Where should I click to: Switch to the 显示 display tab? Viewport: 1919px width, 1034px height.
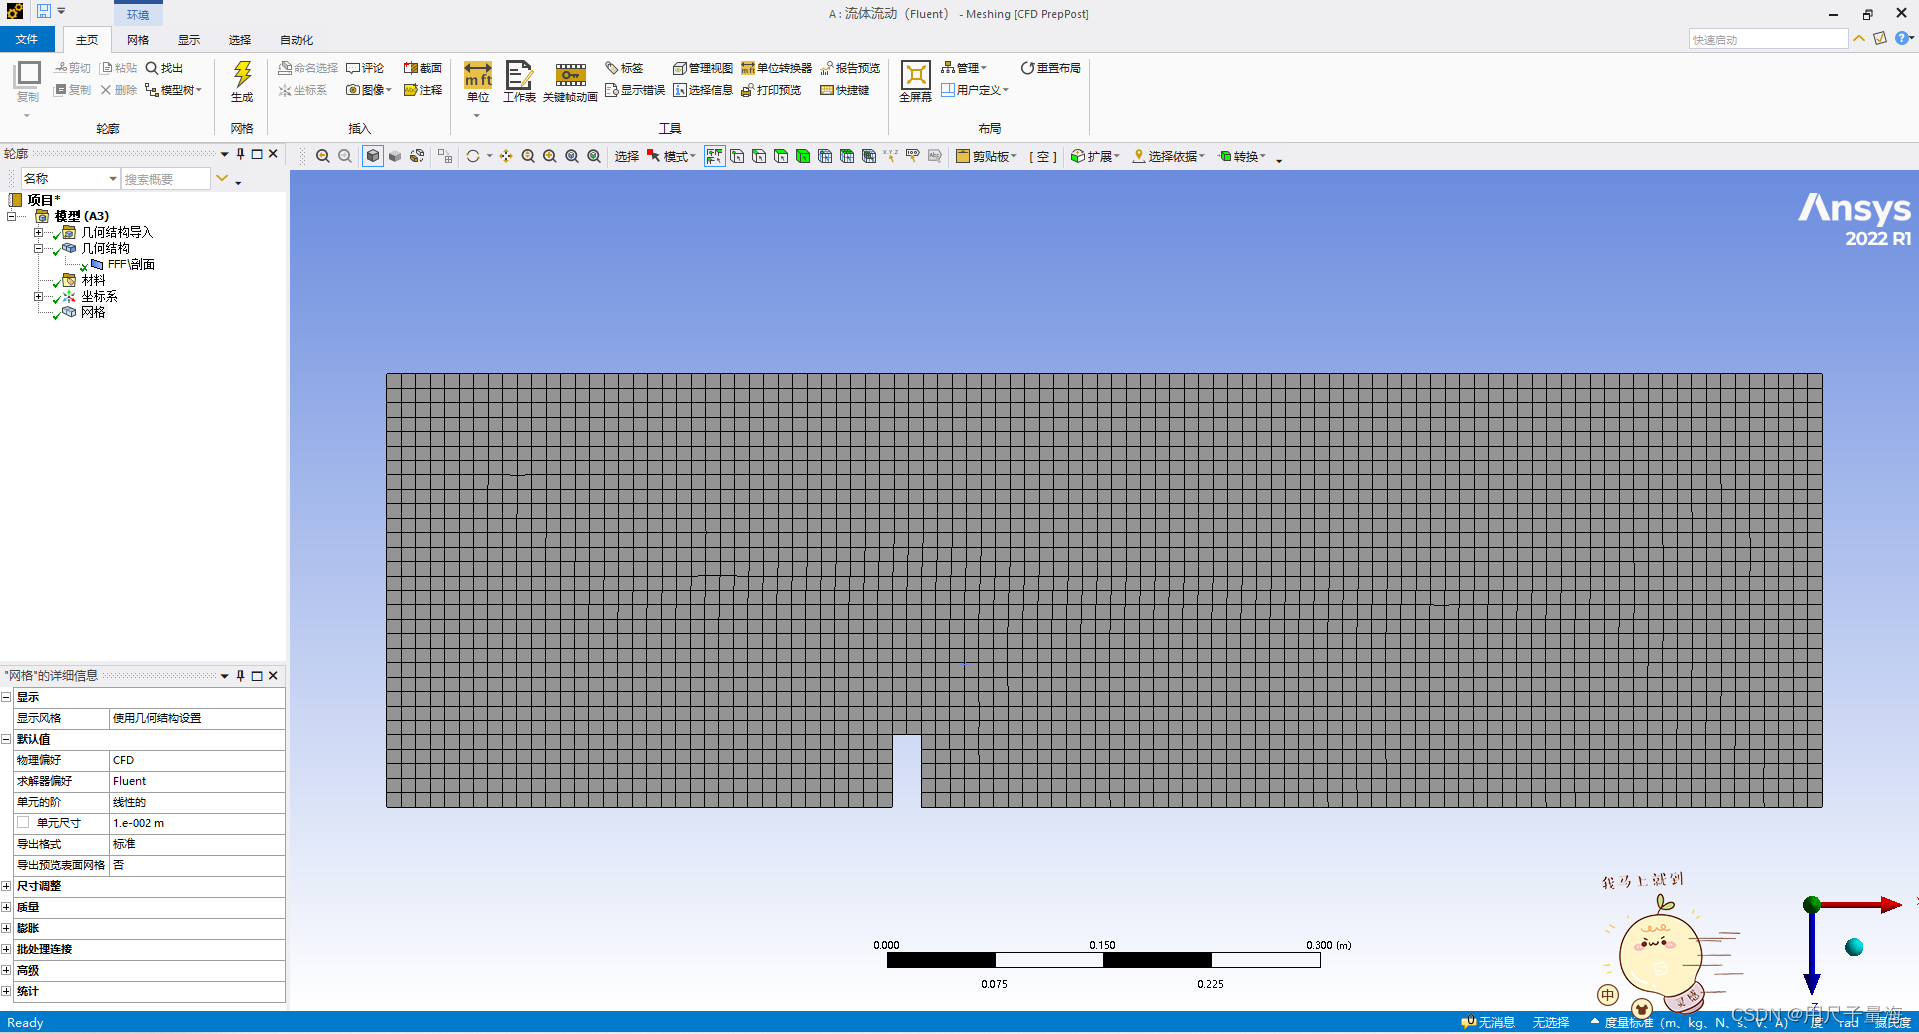coord(189,40)
